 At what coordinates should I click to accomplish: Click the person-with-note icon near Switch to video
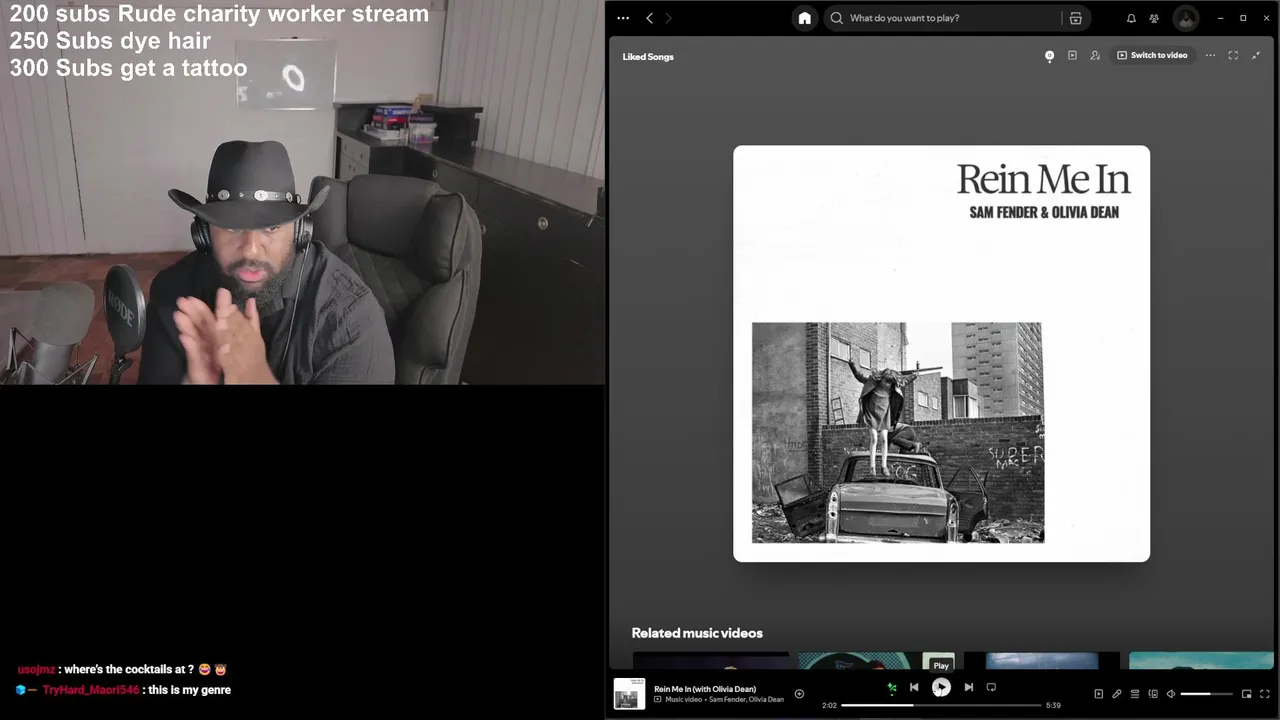(1095, 55)
